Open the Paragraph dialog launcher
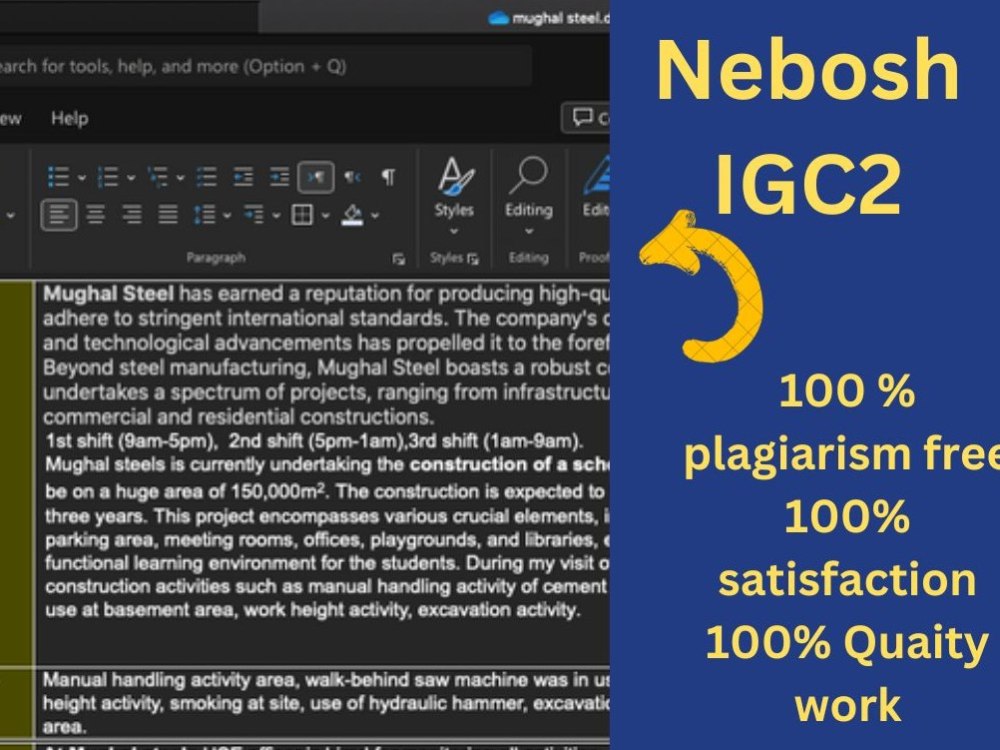This screenshot has width=1000, height=750. (399, 258)
